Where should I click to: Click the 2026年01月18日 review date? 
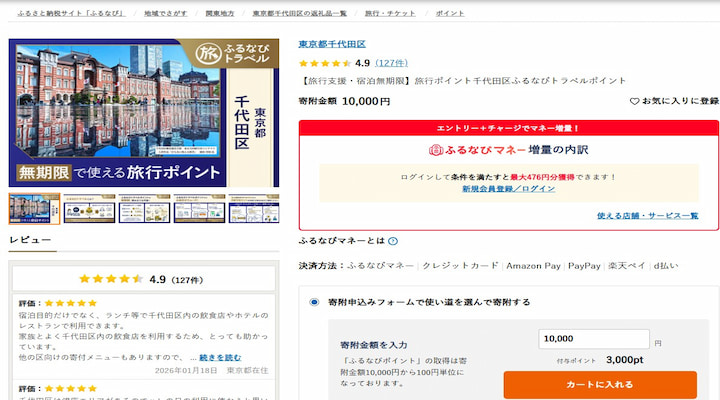click(186, 370)
